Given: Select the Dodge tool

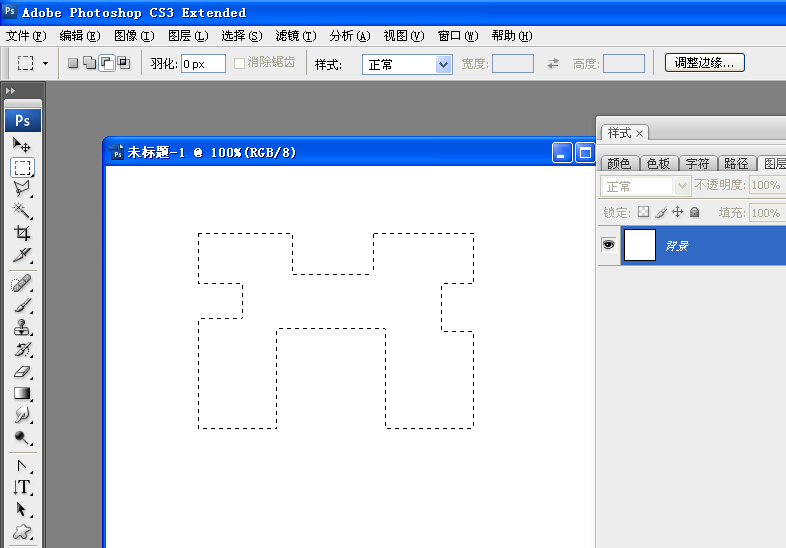Looking at the screenshot, I should [22, 438].
